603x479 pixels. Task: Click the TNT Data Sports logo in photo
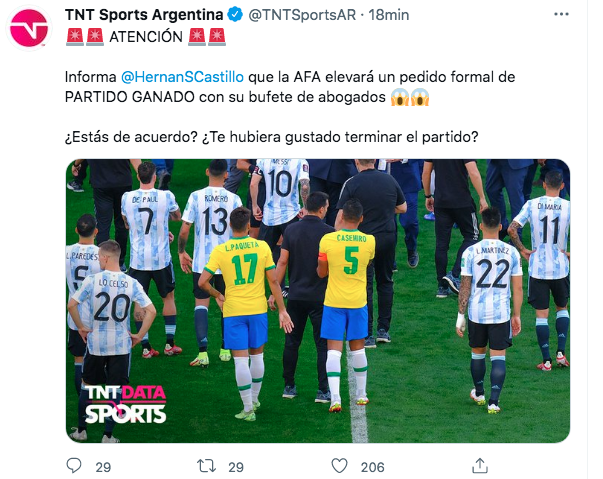(125, 404)
